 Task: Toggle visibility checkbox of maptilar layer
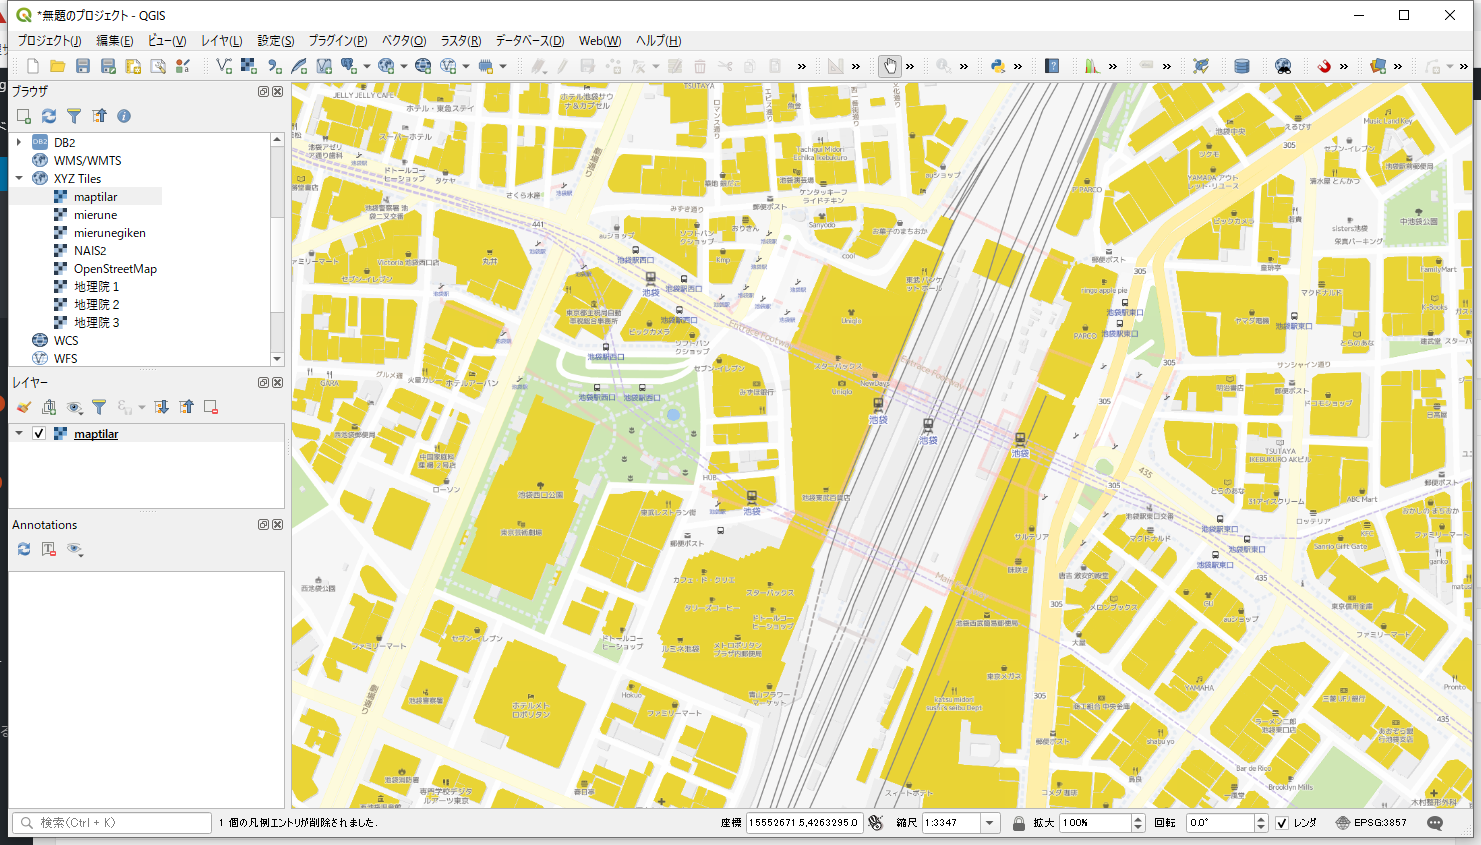tap(39, 434)
